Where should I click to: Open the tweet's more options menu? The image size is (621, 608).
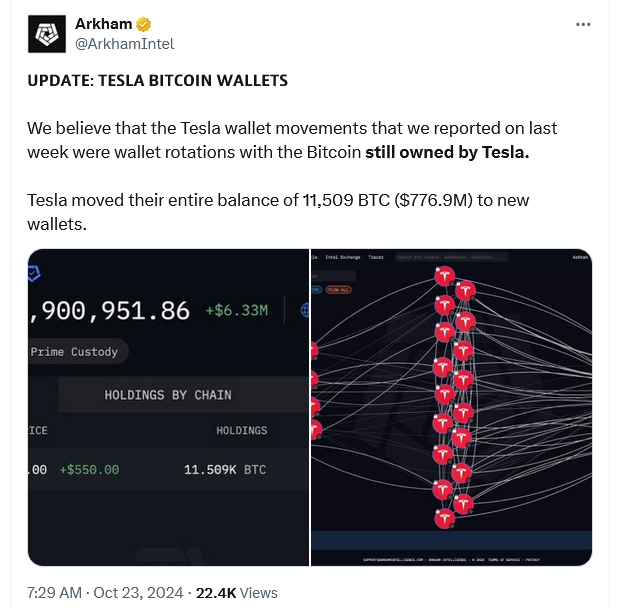[584, 23]
